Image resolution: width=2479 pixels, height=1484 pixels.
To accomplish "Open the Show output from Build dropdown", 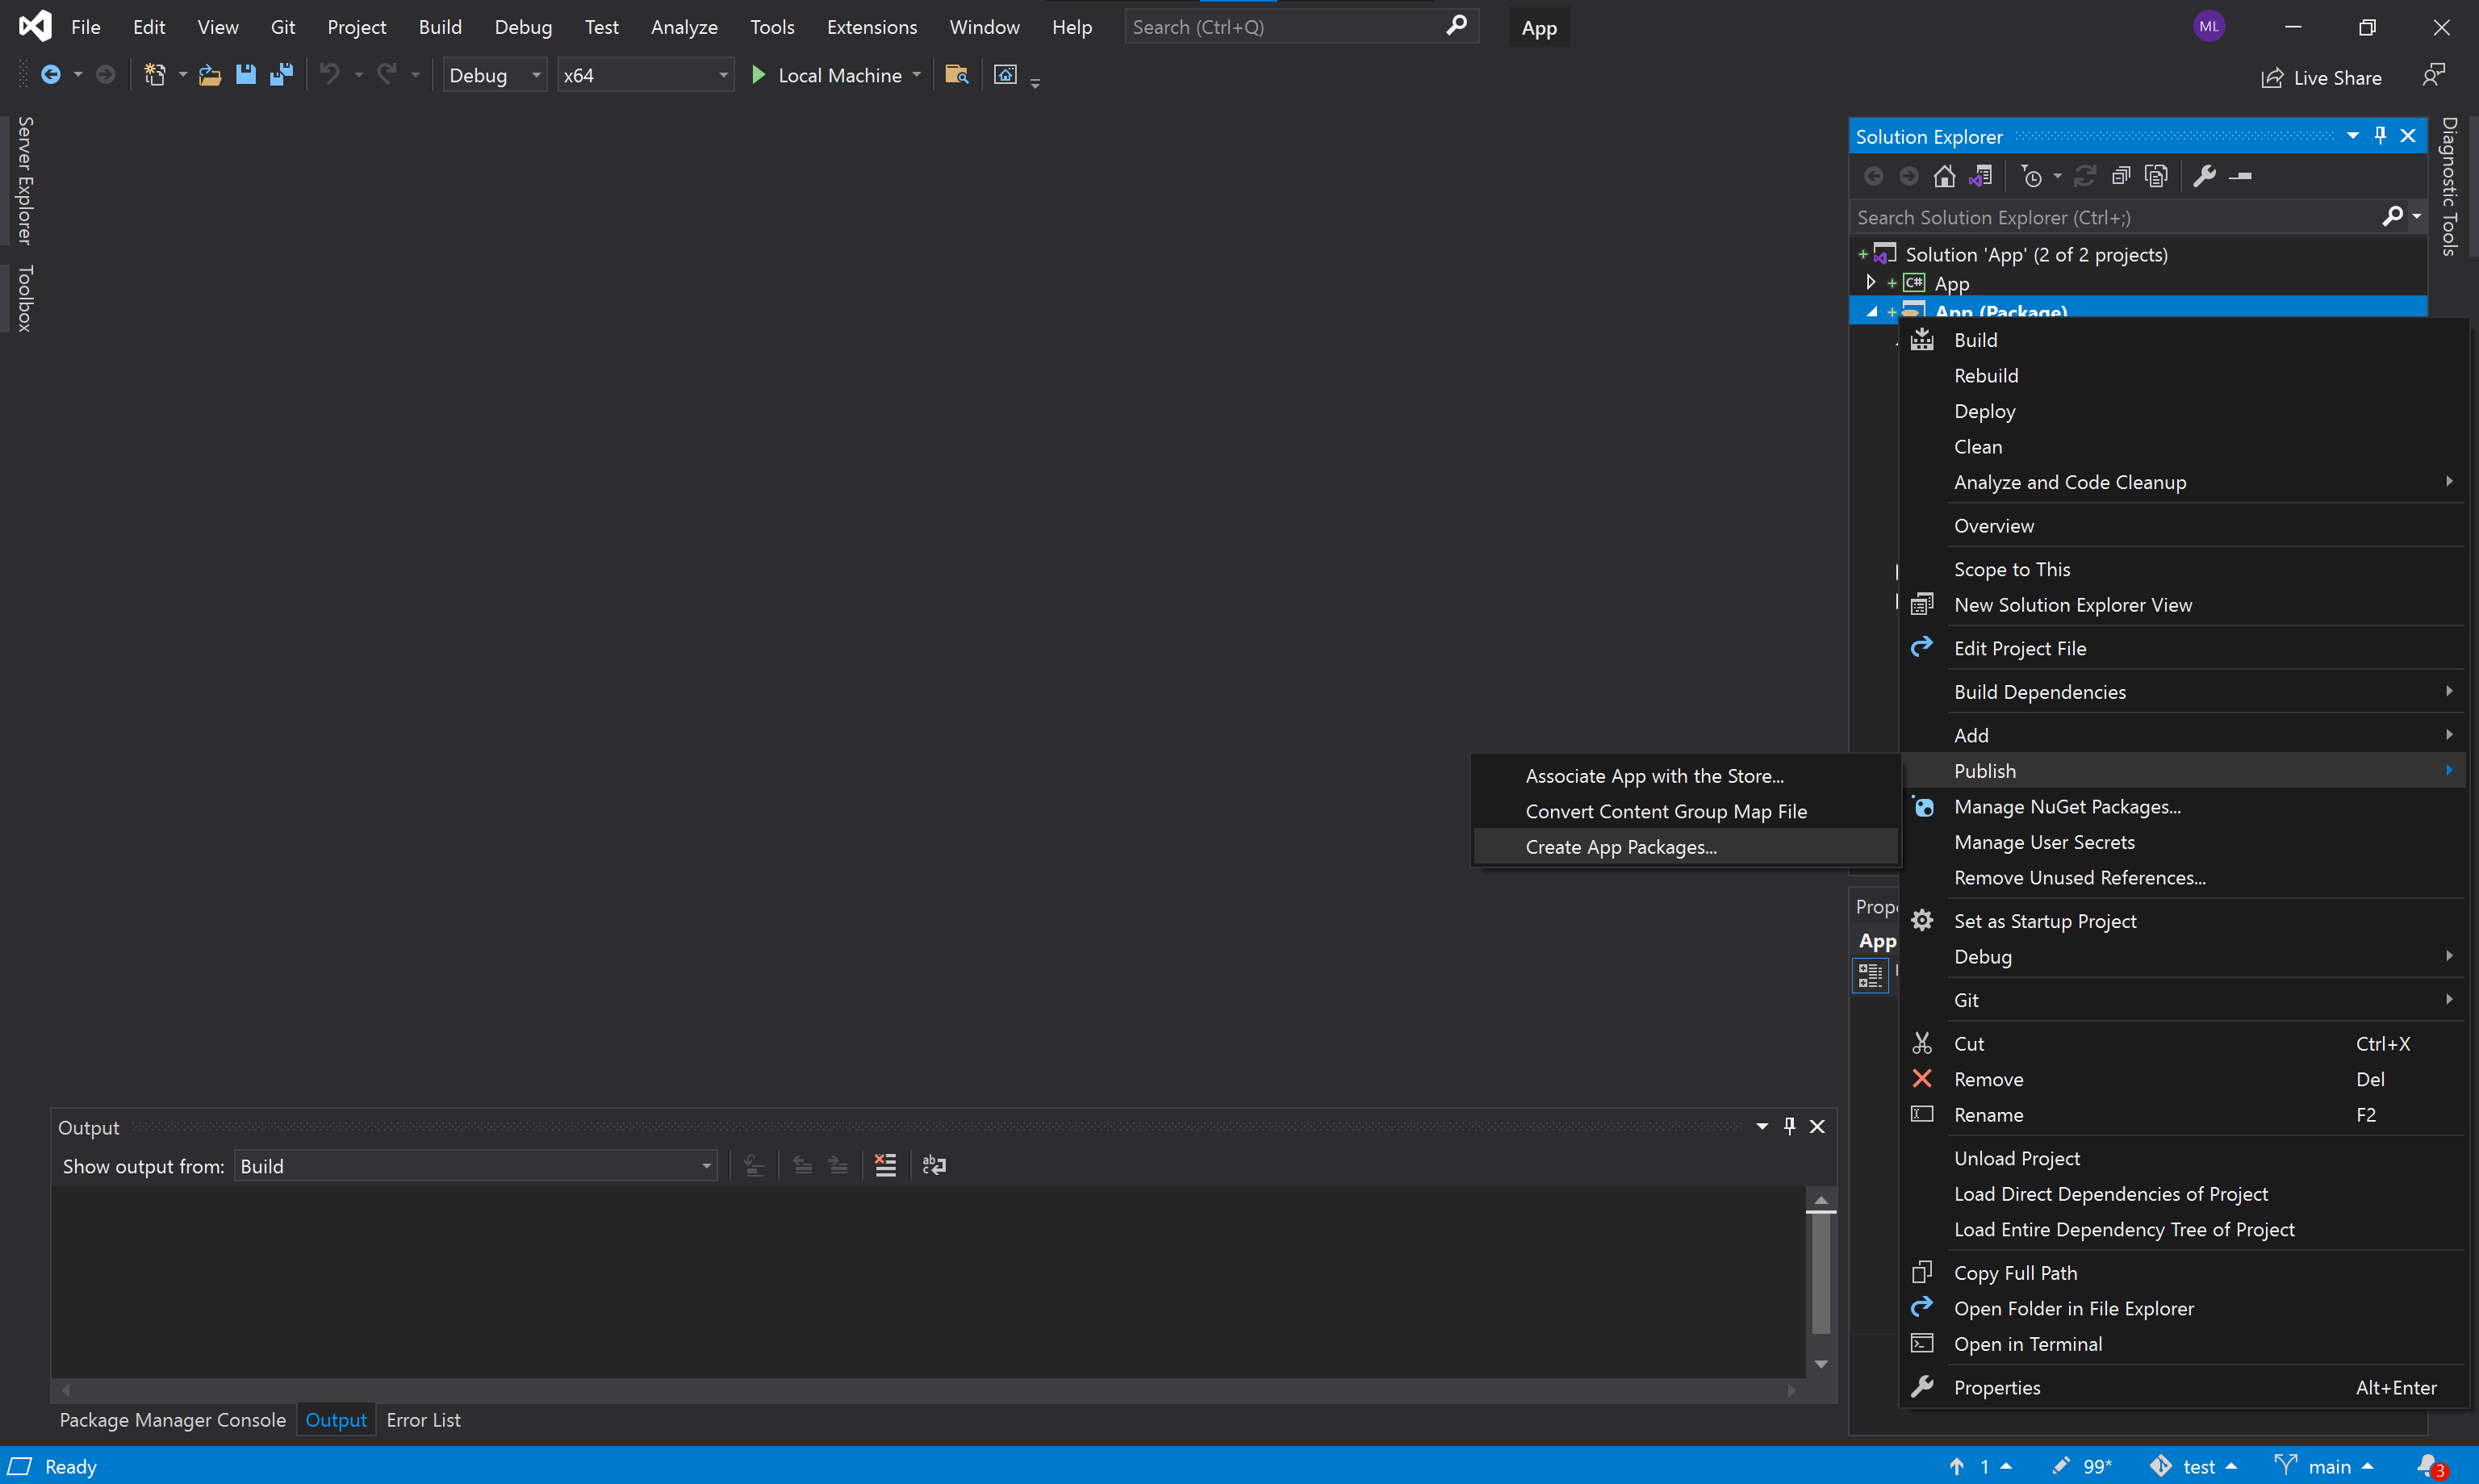I will tap(476, 1166).
